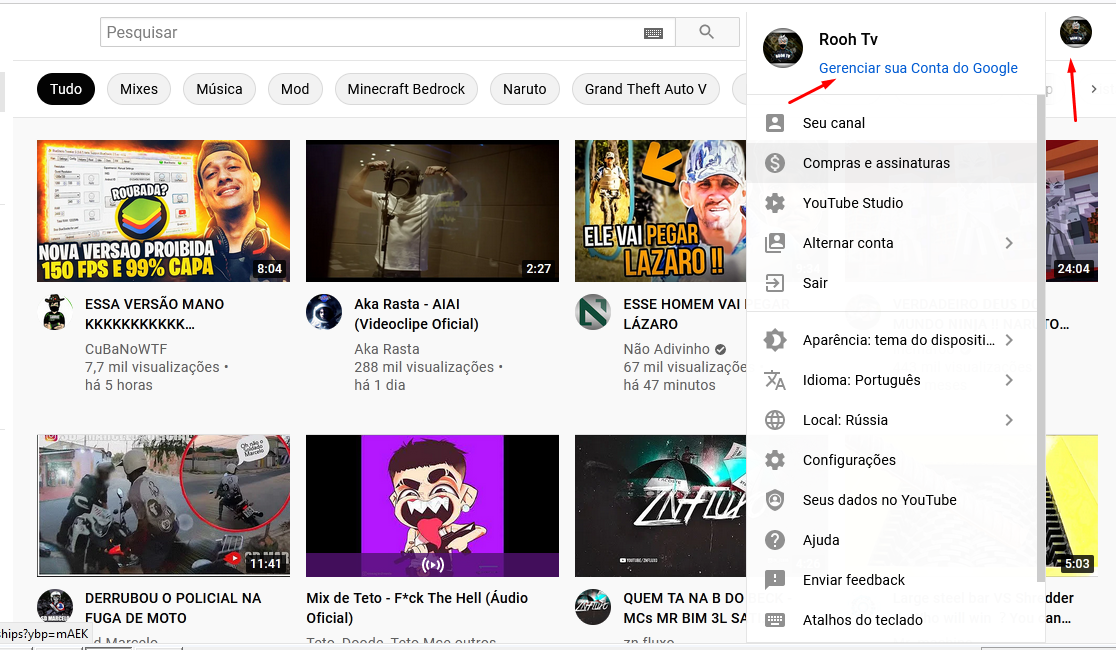This screenshot has height=650, width=1116.
Task: Open the CuBaNoWTF channel avatar
Action: pyautogui.click(x=55, y=312)
